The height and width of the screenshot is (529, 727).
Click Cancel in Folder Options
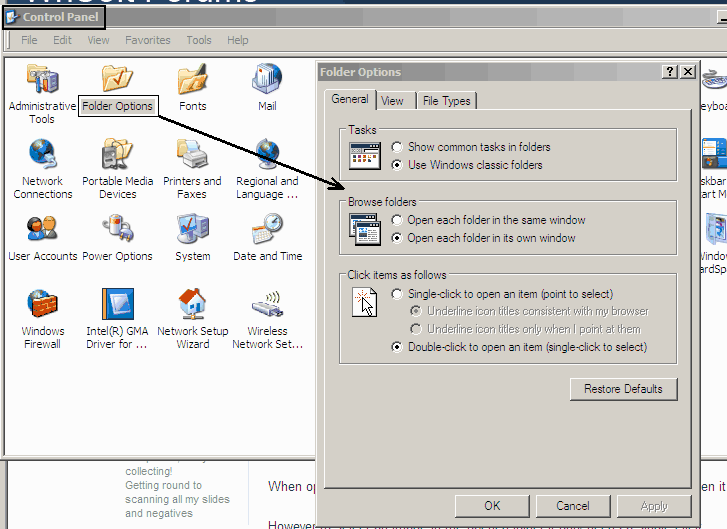pos(573,506)
